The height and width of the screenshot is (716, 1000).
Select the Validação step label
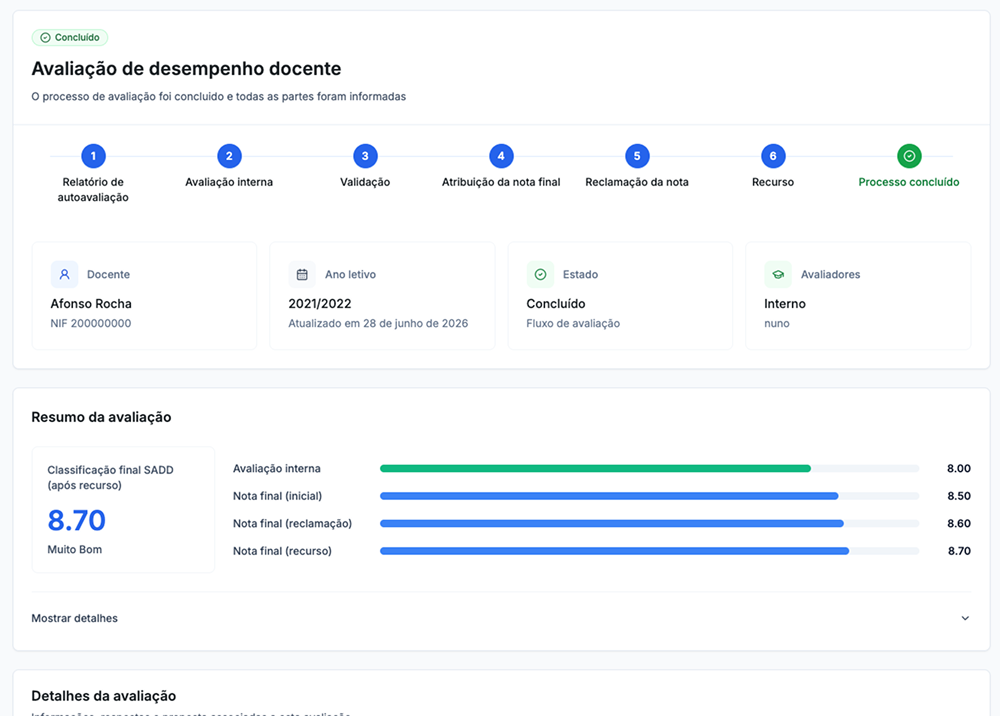point(365,182)
